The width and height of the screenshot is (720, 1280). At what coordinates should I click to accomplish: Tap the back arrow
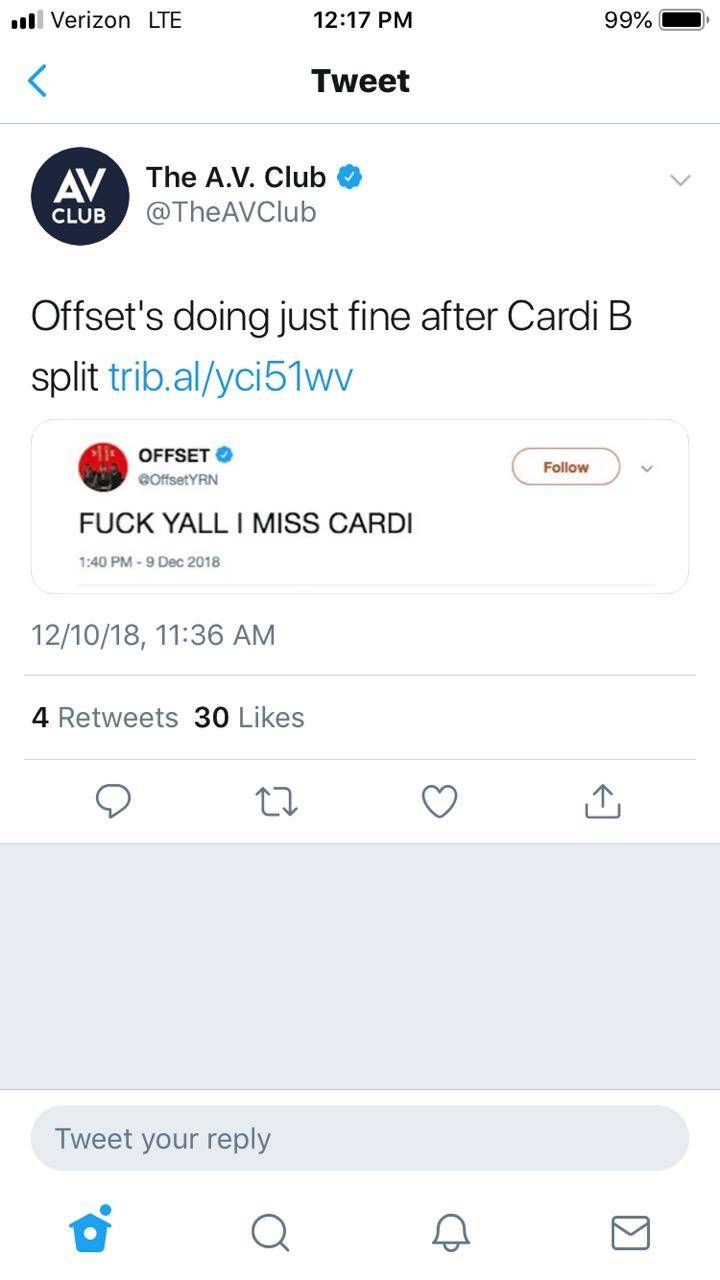point(37,80)
